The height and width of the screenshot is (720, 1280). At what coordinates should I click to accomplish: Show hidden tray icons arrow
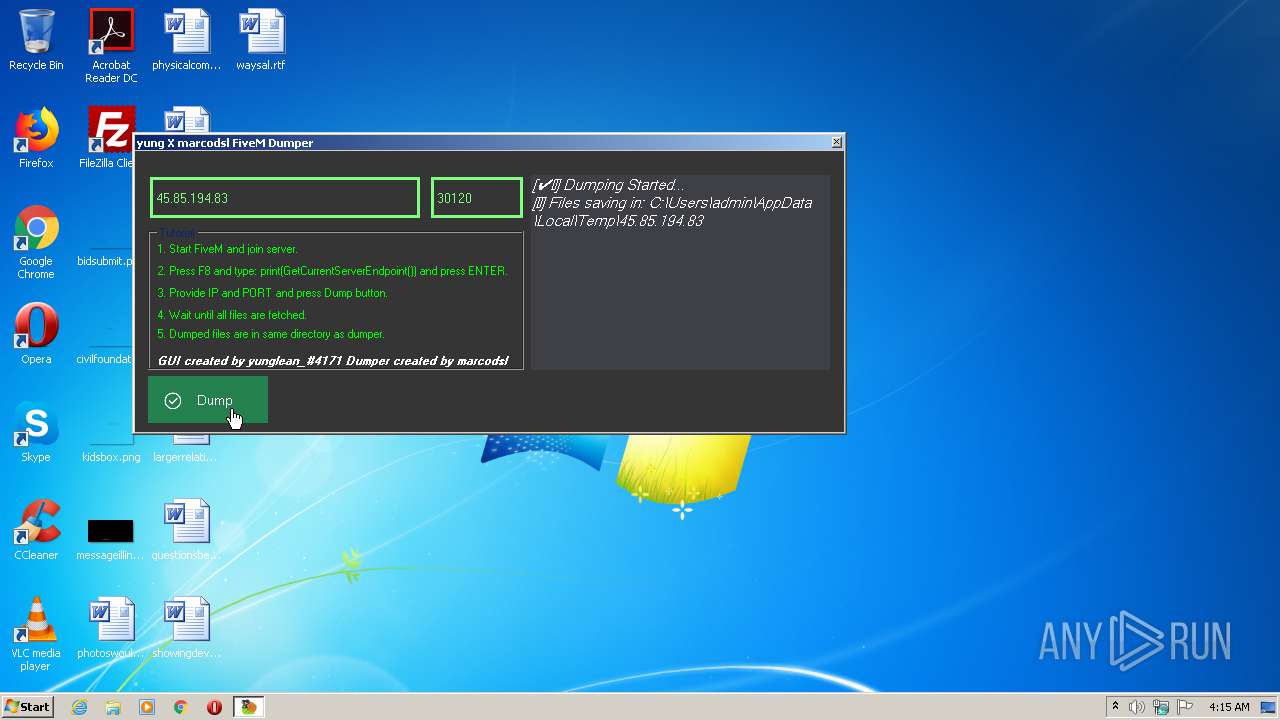click(1115, 707)
